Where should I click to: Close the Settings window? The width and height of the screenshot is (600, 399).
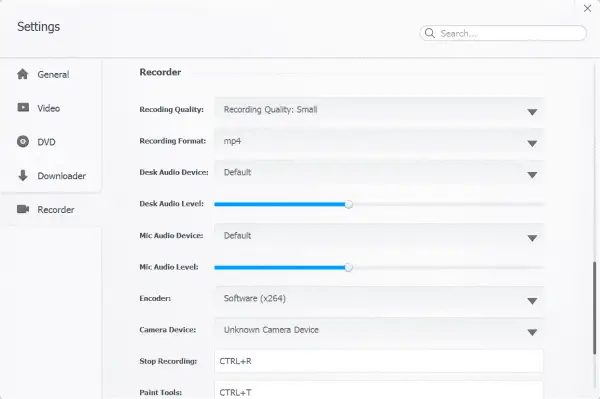(587, 8)
